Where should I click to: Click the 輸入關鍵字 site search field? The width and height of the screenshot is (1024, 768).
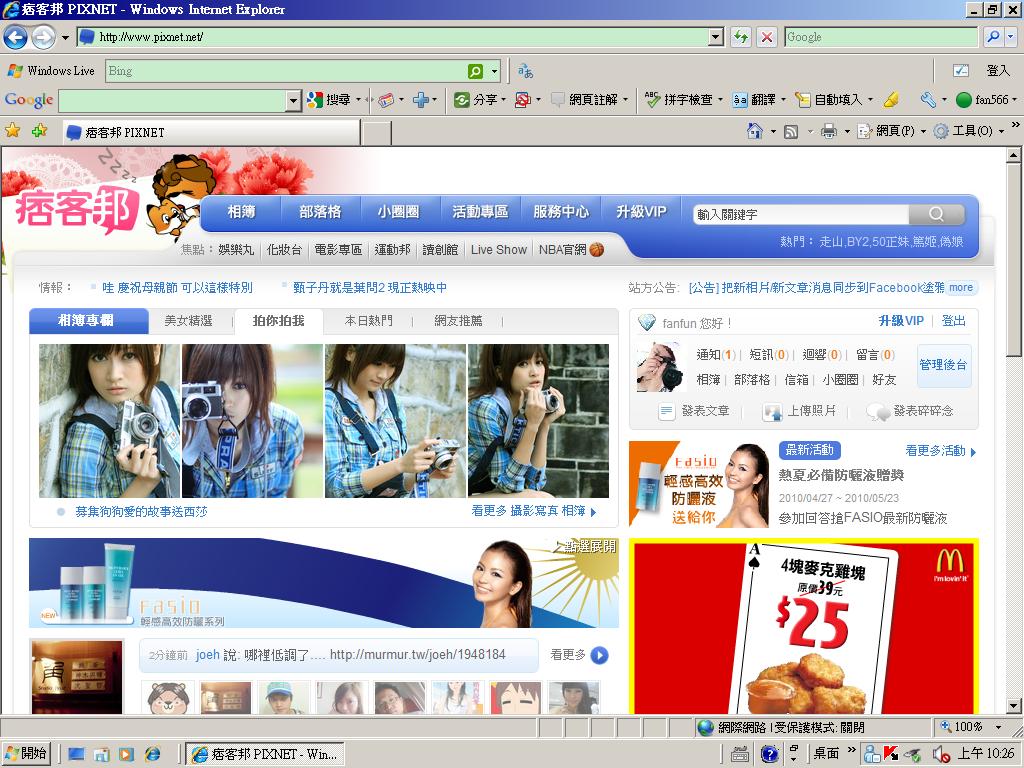coord(801,214)
